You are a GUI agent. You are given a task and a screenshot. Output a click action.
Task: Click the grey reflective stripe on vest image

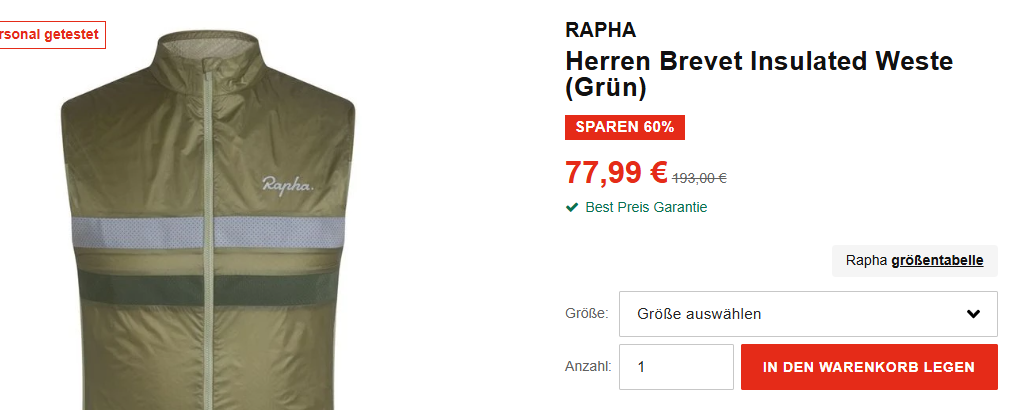click(x=208, y=232)
